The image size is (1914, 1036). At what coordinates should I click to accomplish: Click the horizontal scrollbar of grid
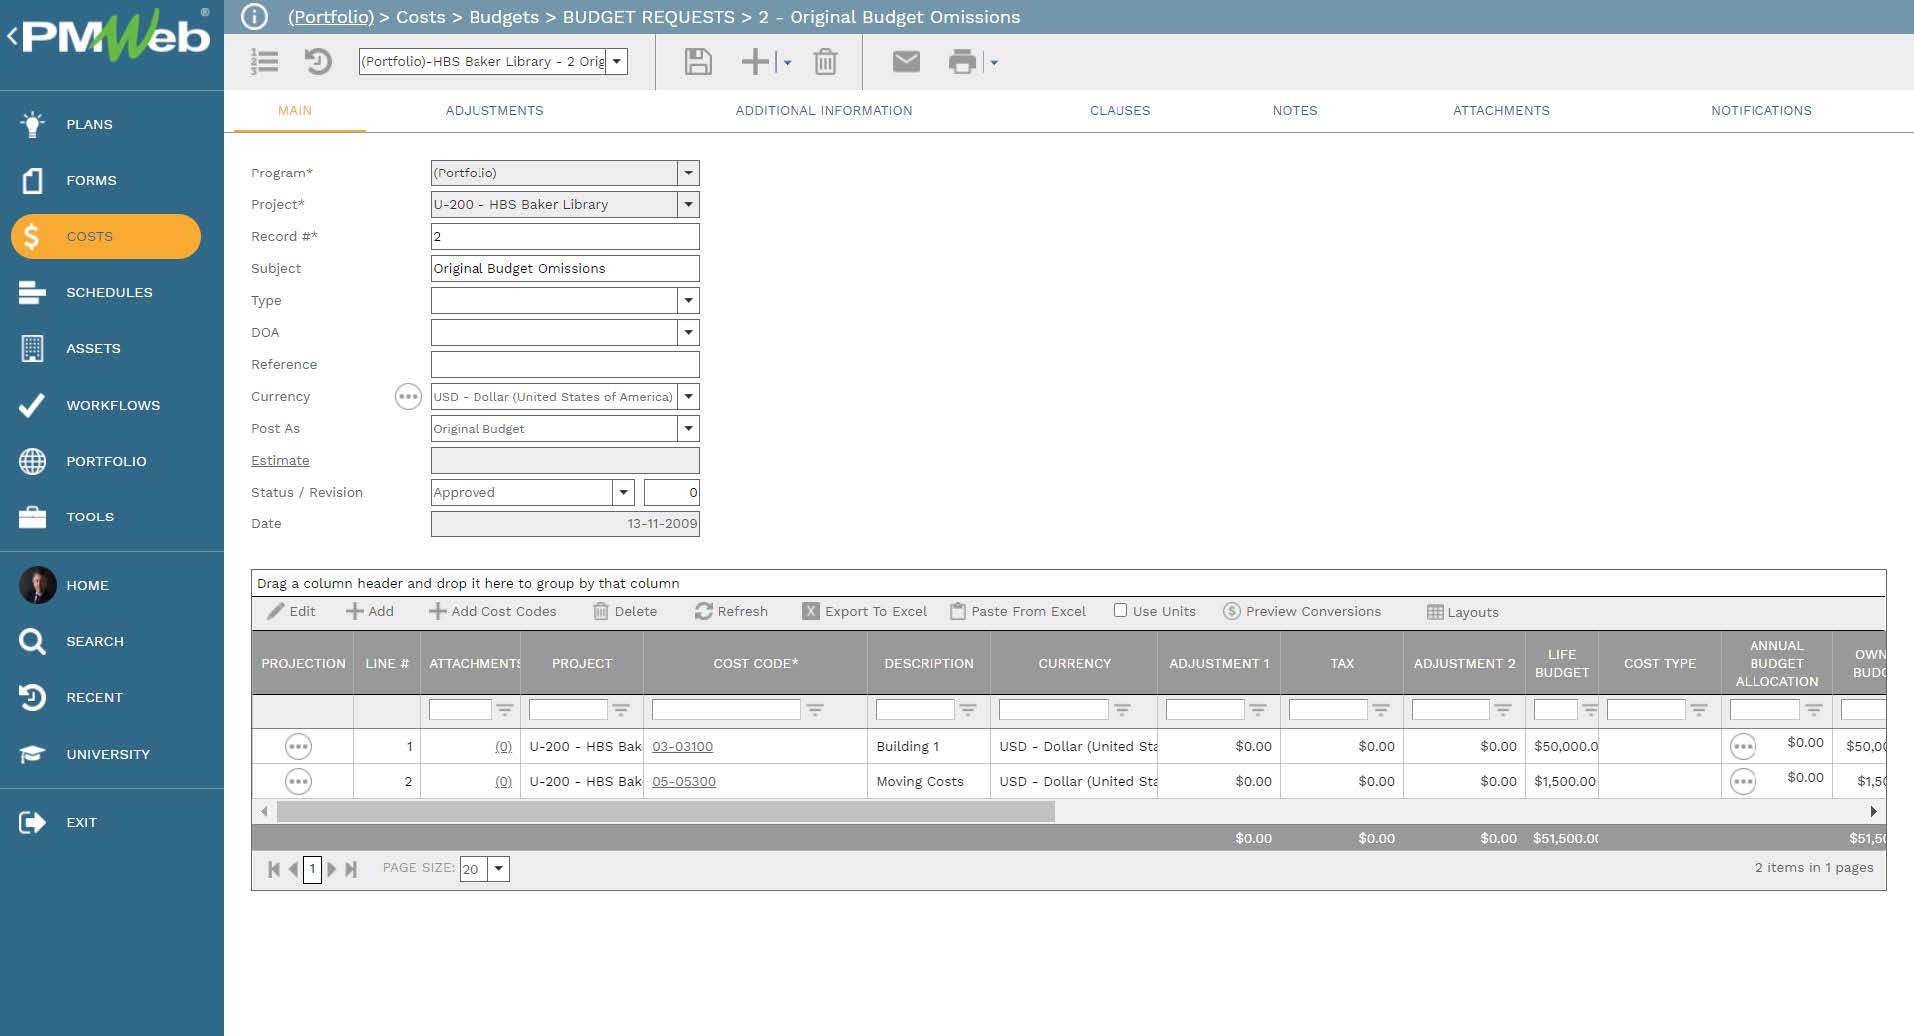click(665, 812)
